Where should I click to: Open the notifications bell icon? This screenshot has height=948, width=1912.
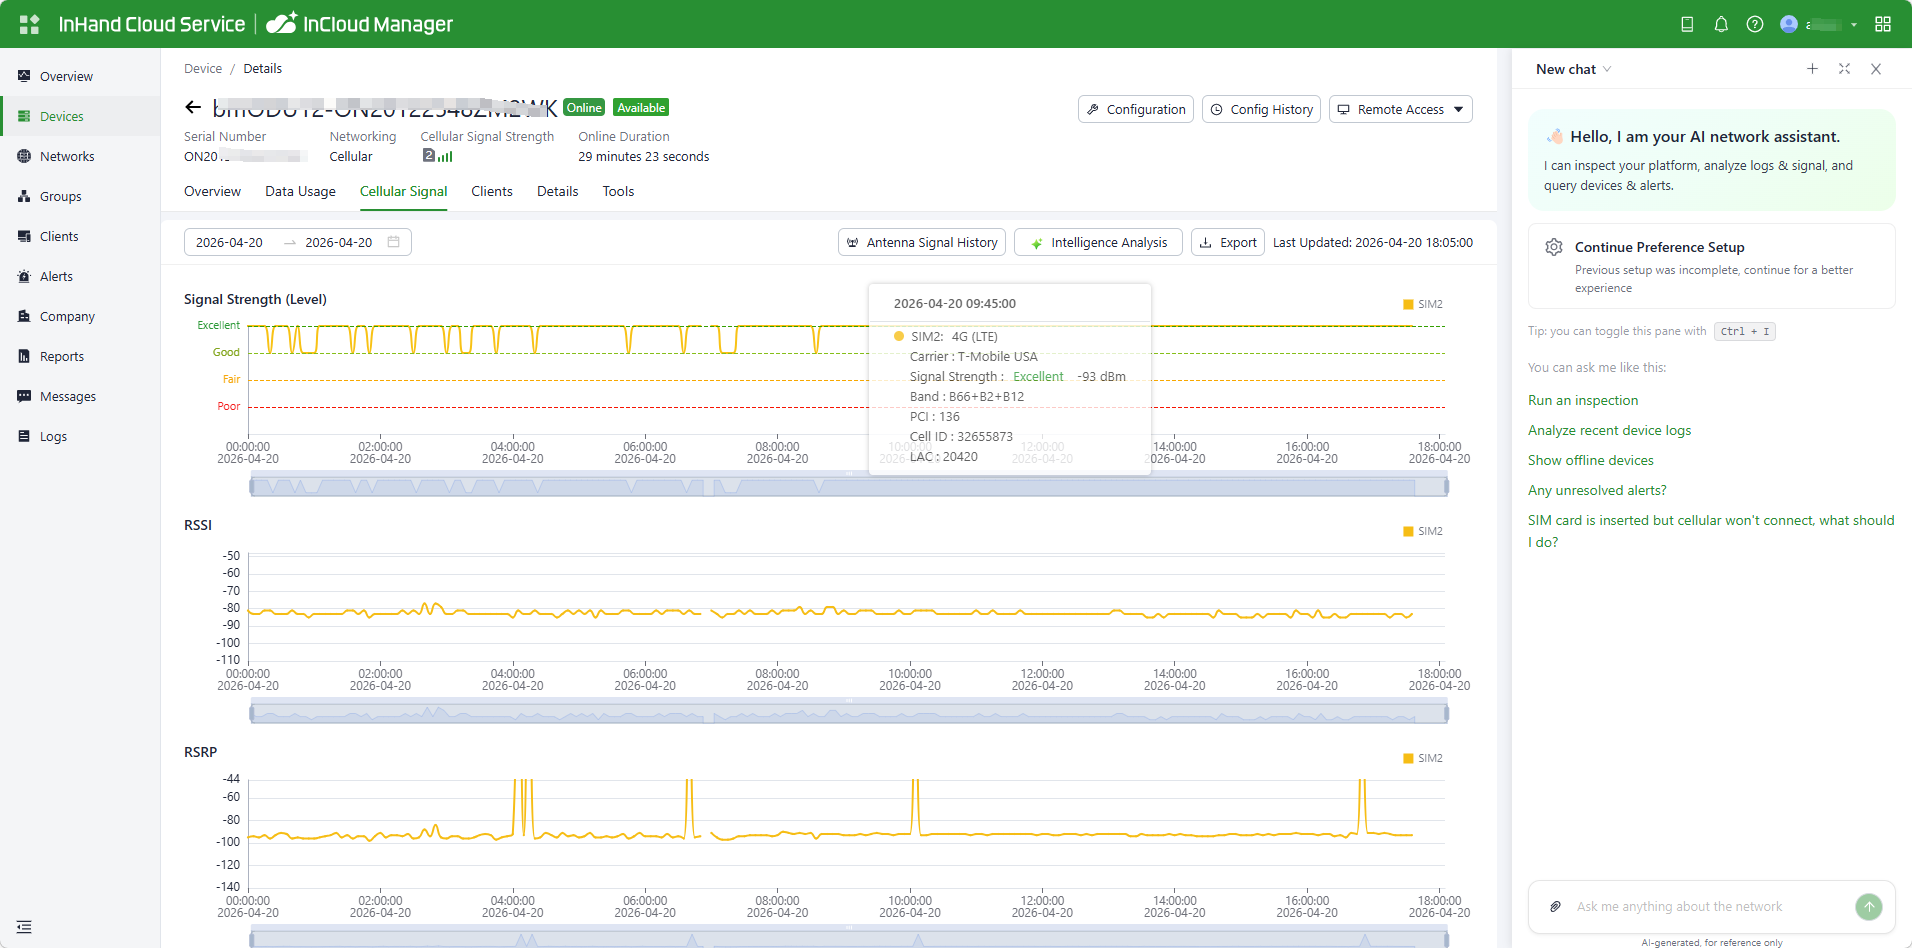[x=1721, y=24]
